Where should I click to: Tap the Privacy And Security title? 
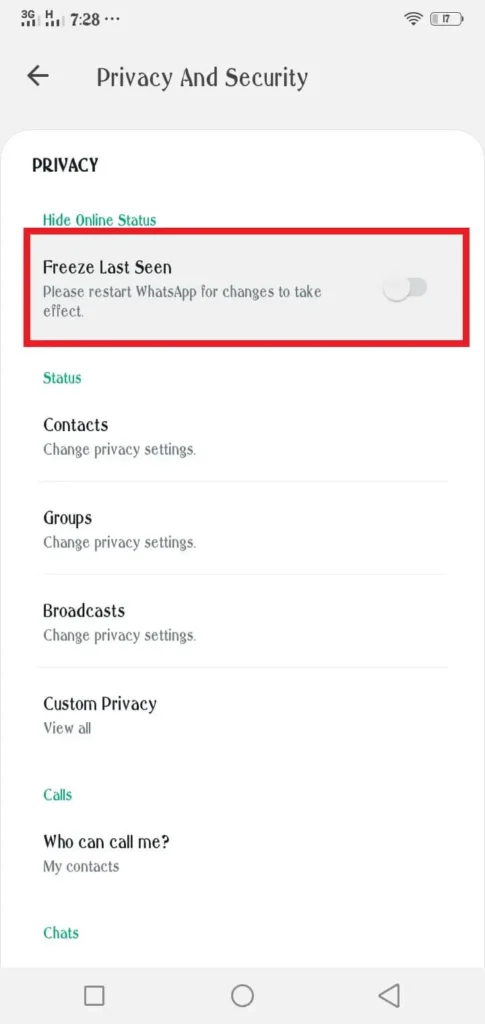click(x=202, y=78)
